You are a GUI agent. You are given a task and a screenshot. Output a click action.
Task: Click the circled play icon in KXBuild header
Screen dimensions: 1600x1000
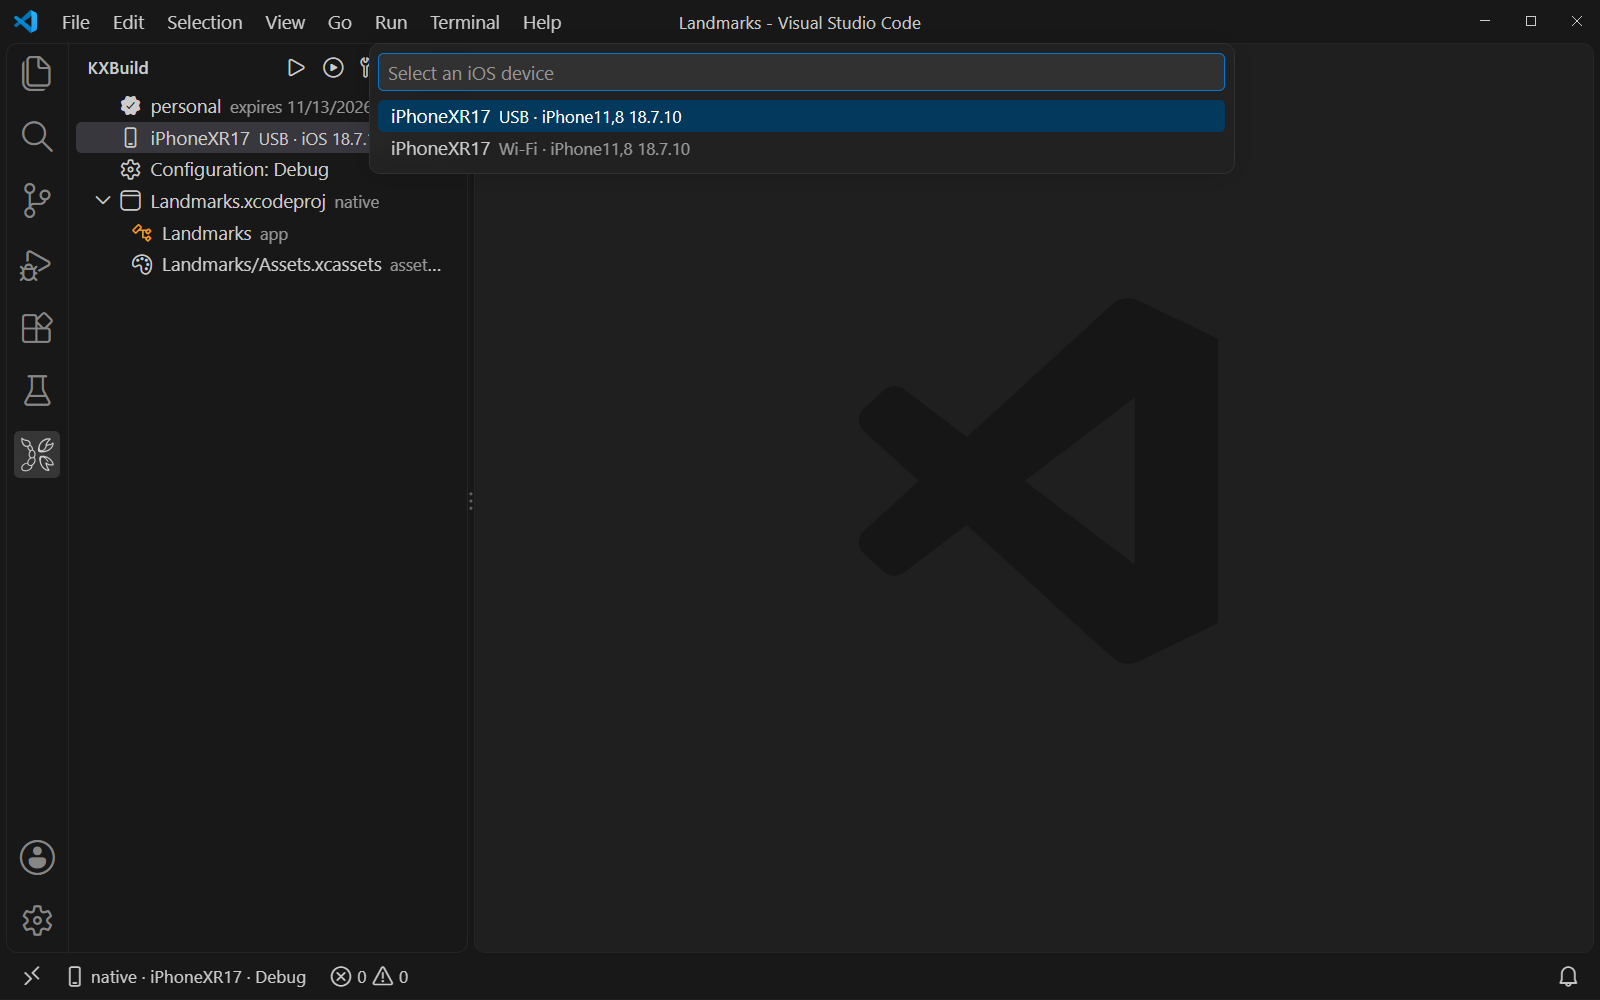pyautogui.click(x=333, y=68)
